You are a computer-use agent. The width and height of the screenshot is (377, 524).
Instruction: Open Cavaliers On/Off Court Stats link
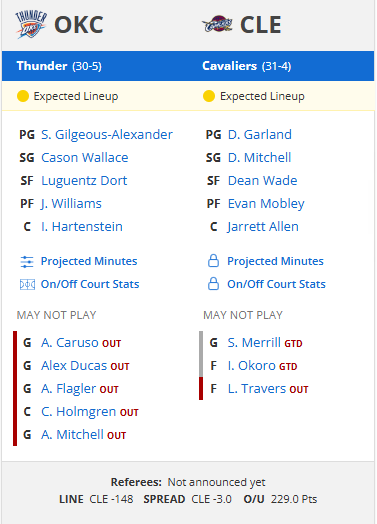(x=276, y=284)
